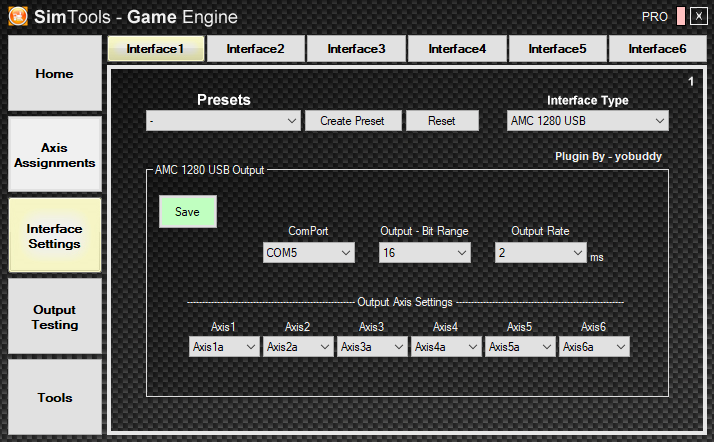The width and height of the screenshot is (714, 442).
Task: Open the Output Bit Range dropdown
Action: 425,254
